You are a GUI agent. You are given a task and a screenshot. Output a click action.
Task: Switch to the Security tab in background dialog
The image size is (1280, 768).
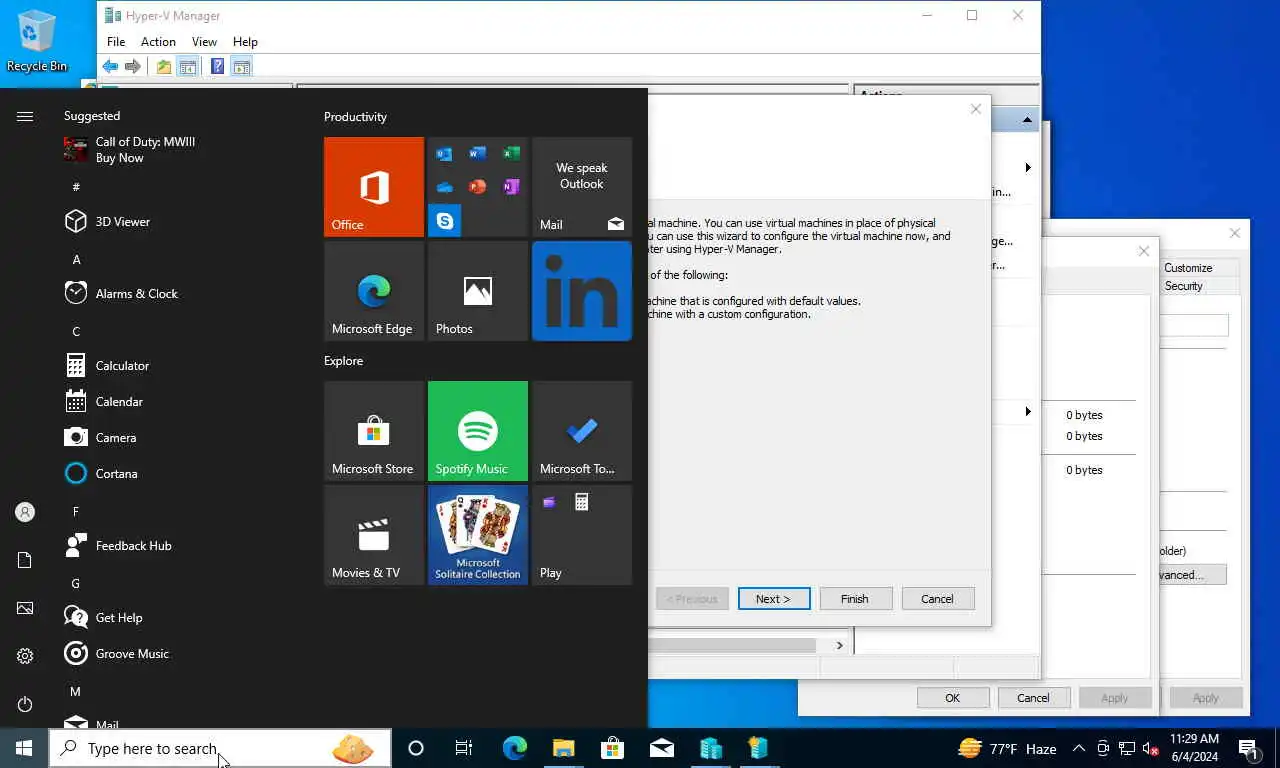point(1184,286)
